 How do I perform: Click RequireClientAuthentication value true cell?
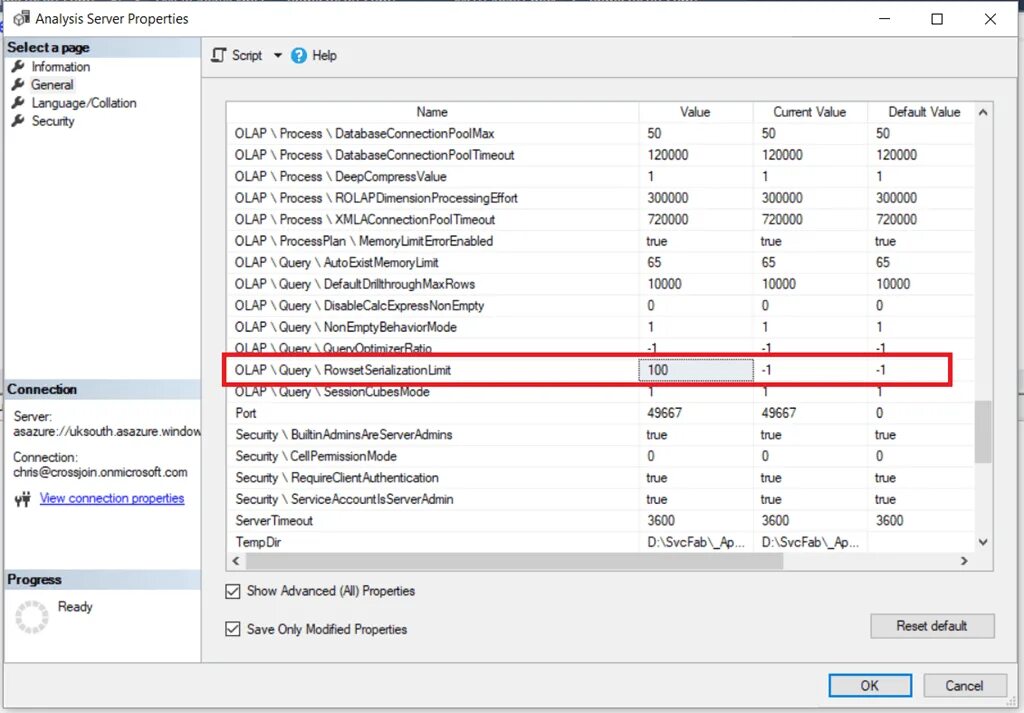pyautogui.click(x=696, y=478)
